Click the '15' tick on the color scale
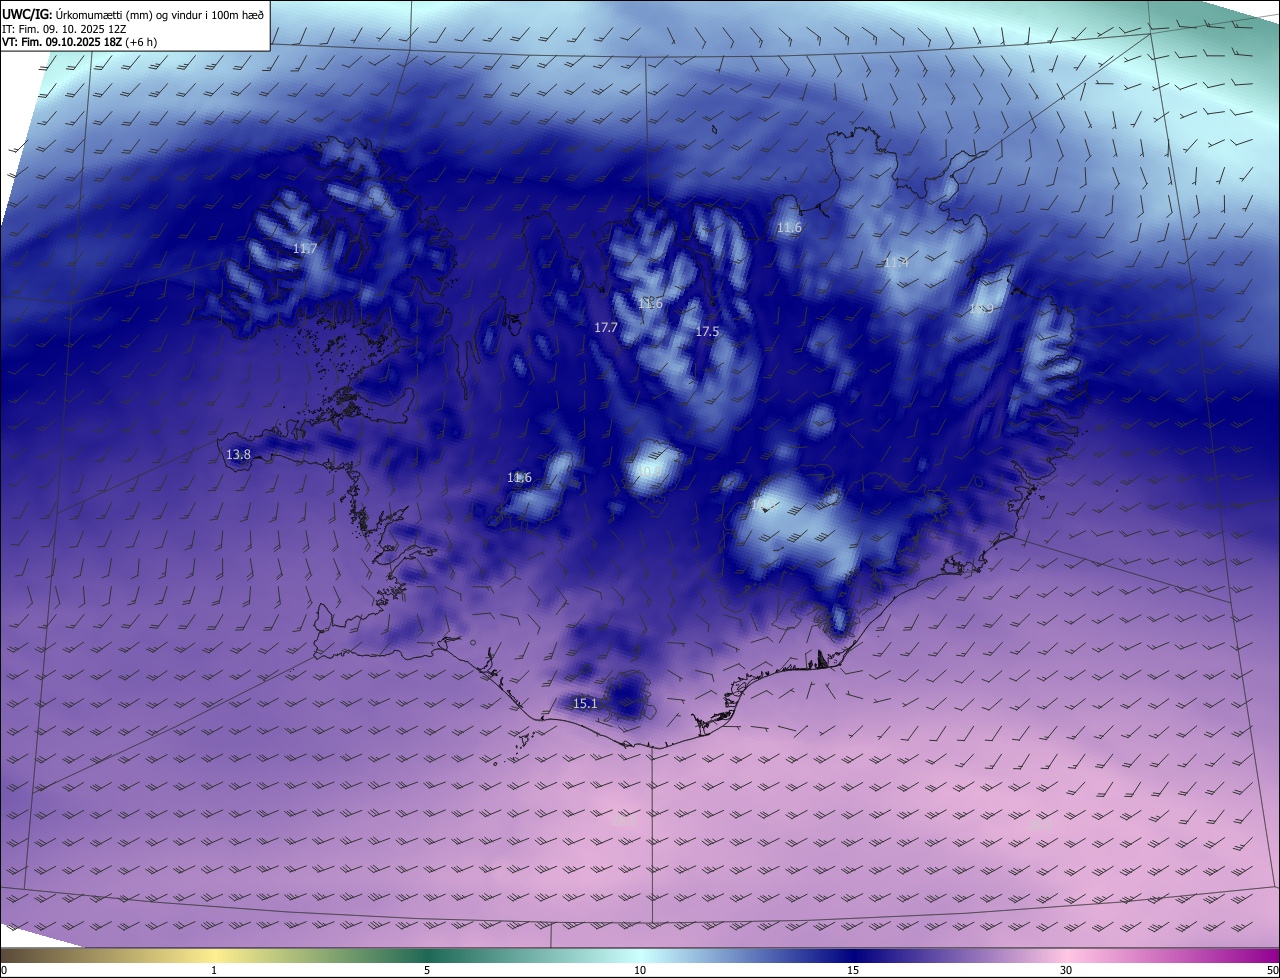This screenshot has height=978, width=1280. (853, 970)
